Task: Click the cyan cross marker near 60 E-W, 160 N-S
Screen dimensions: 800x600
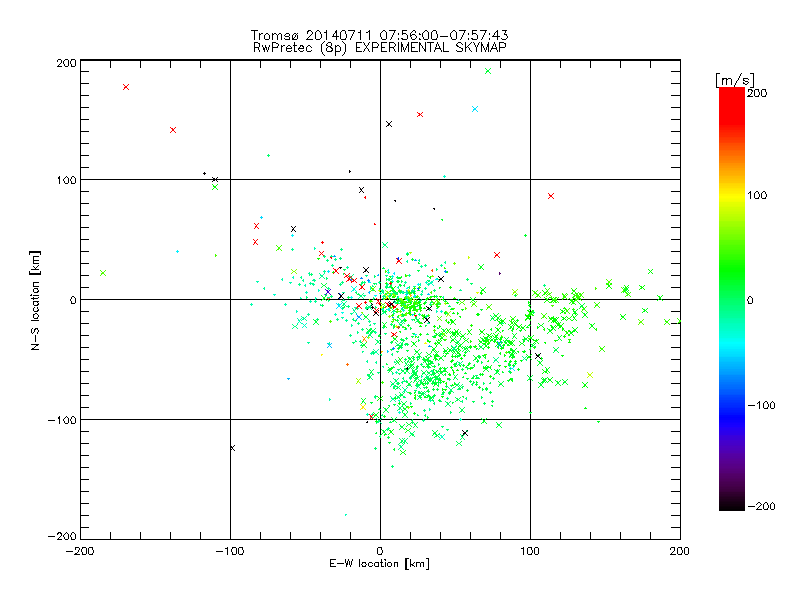Action: [475, 109]
